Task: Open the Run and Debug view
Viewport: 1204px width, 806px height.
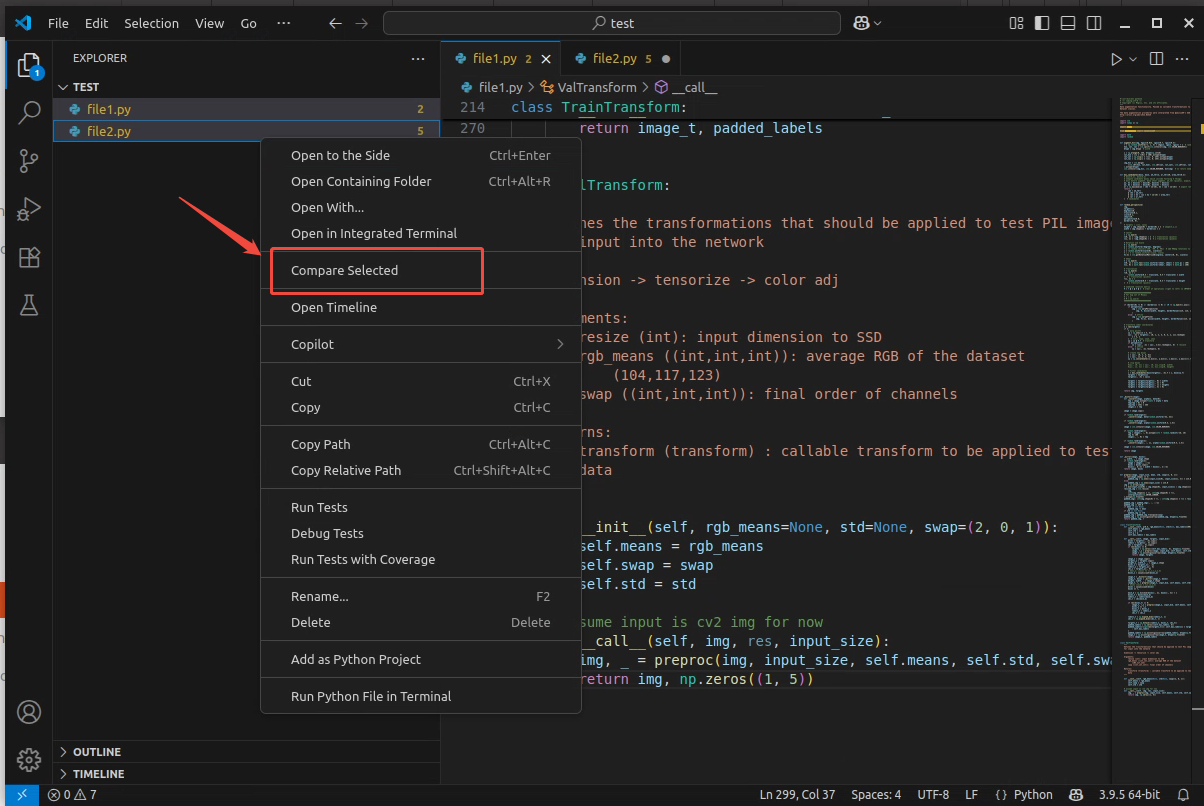Action: 29,208
